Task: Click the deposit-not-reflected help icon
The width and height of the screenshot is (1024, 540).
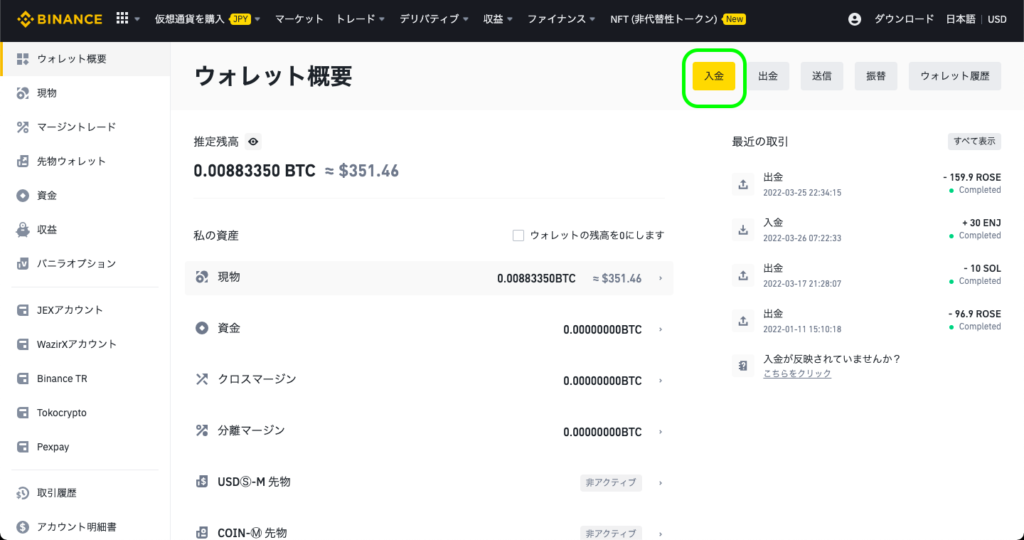Action: pyautogui.click(x=743, y=366)
